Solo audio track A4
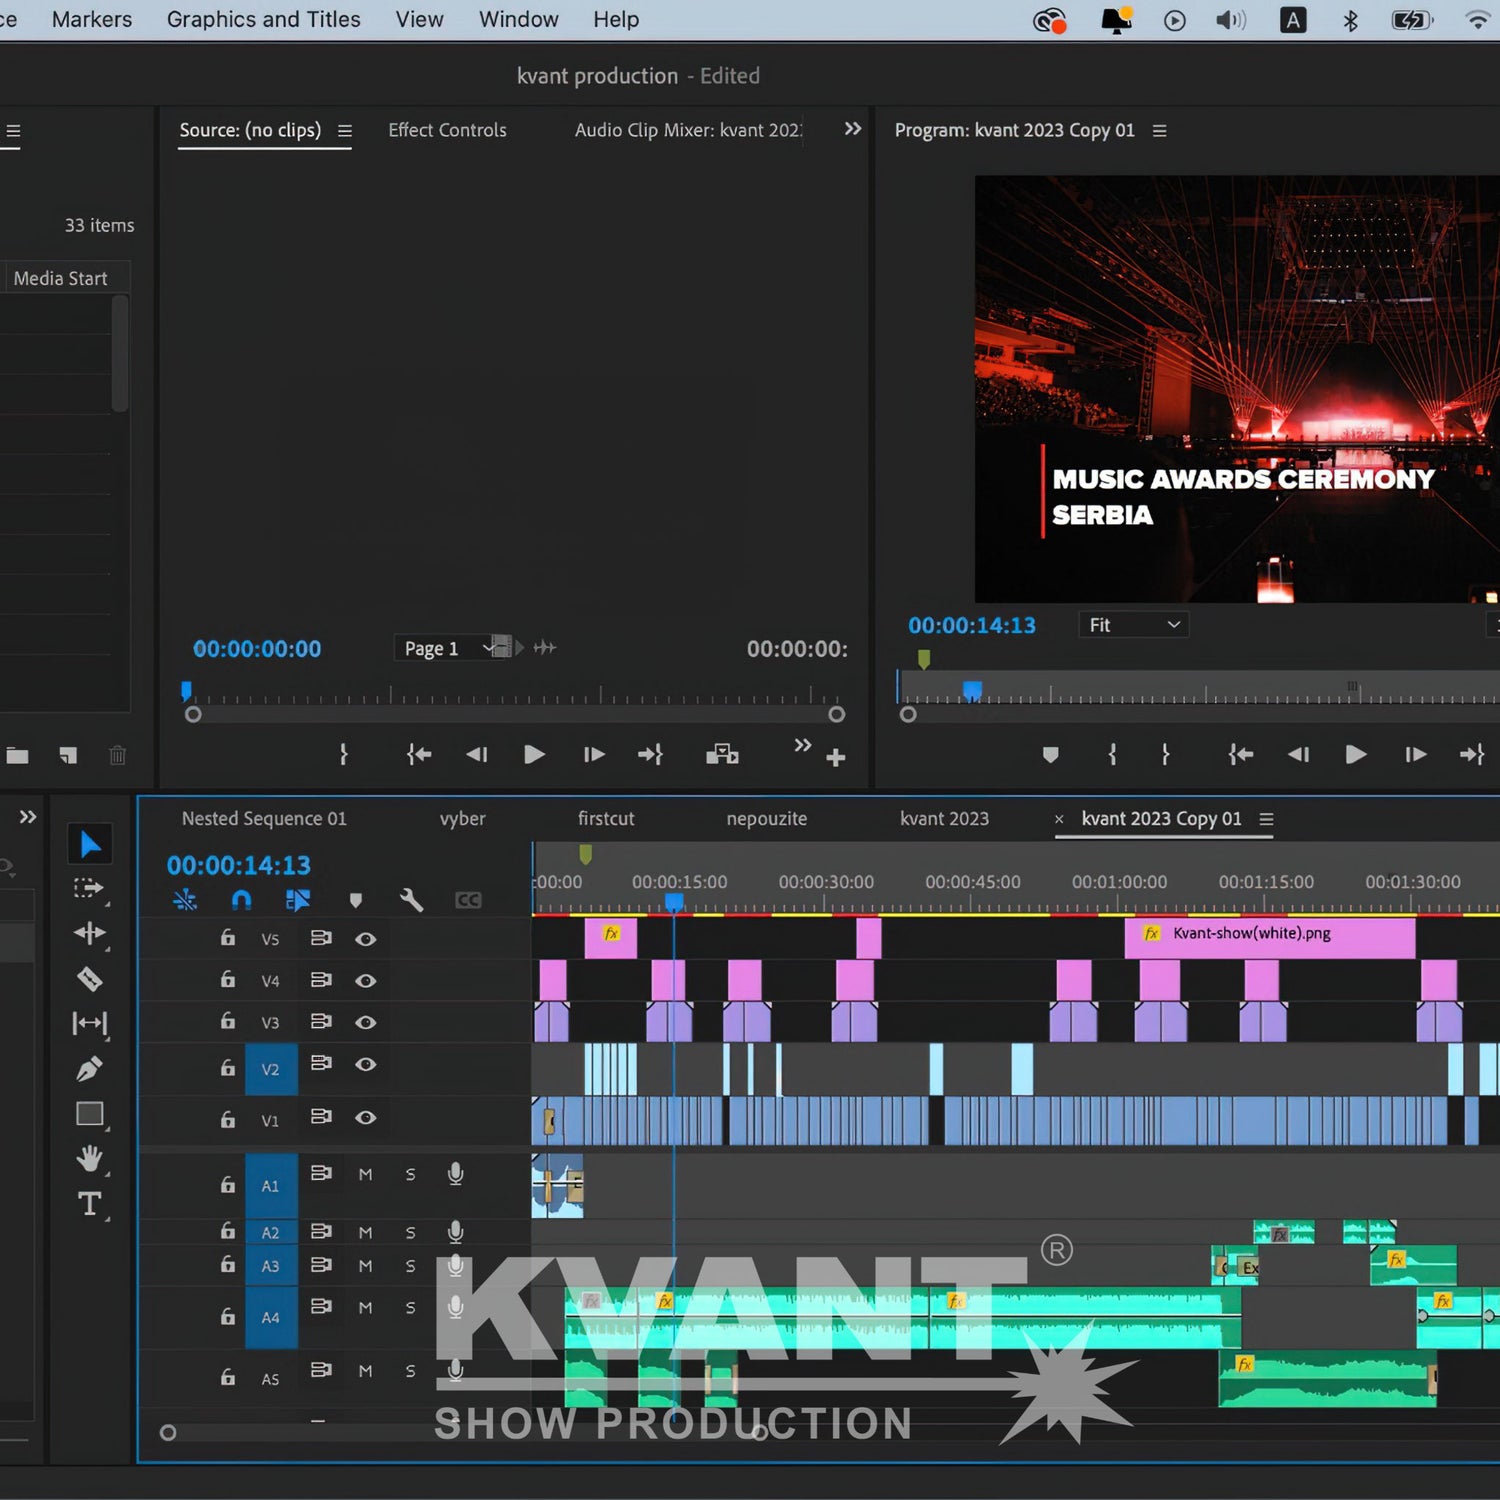 coord(410,1308)
